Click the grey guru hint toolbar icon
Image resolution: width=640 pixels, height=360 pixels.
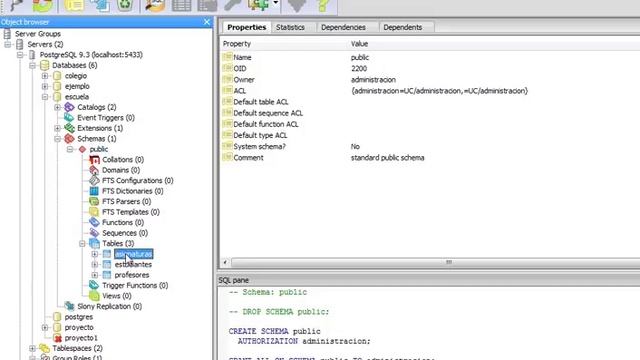(x=297, y=5)
